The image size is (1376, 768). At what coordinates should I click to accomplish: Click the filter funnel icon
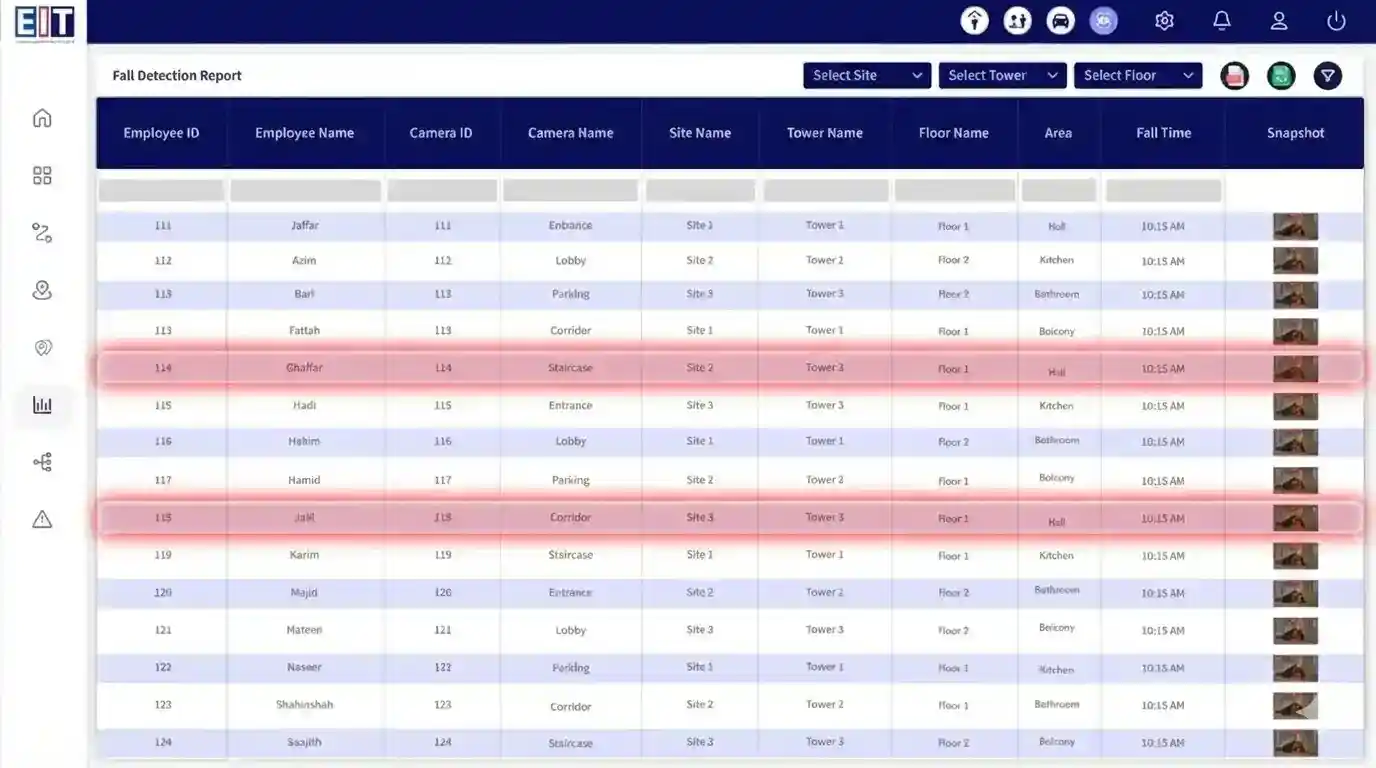(x=1328, y=76)
